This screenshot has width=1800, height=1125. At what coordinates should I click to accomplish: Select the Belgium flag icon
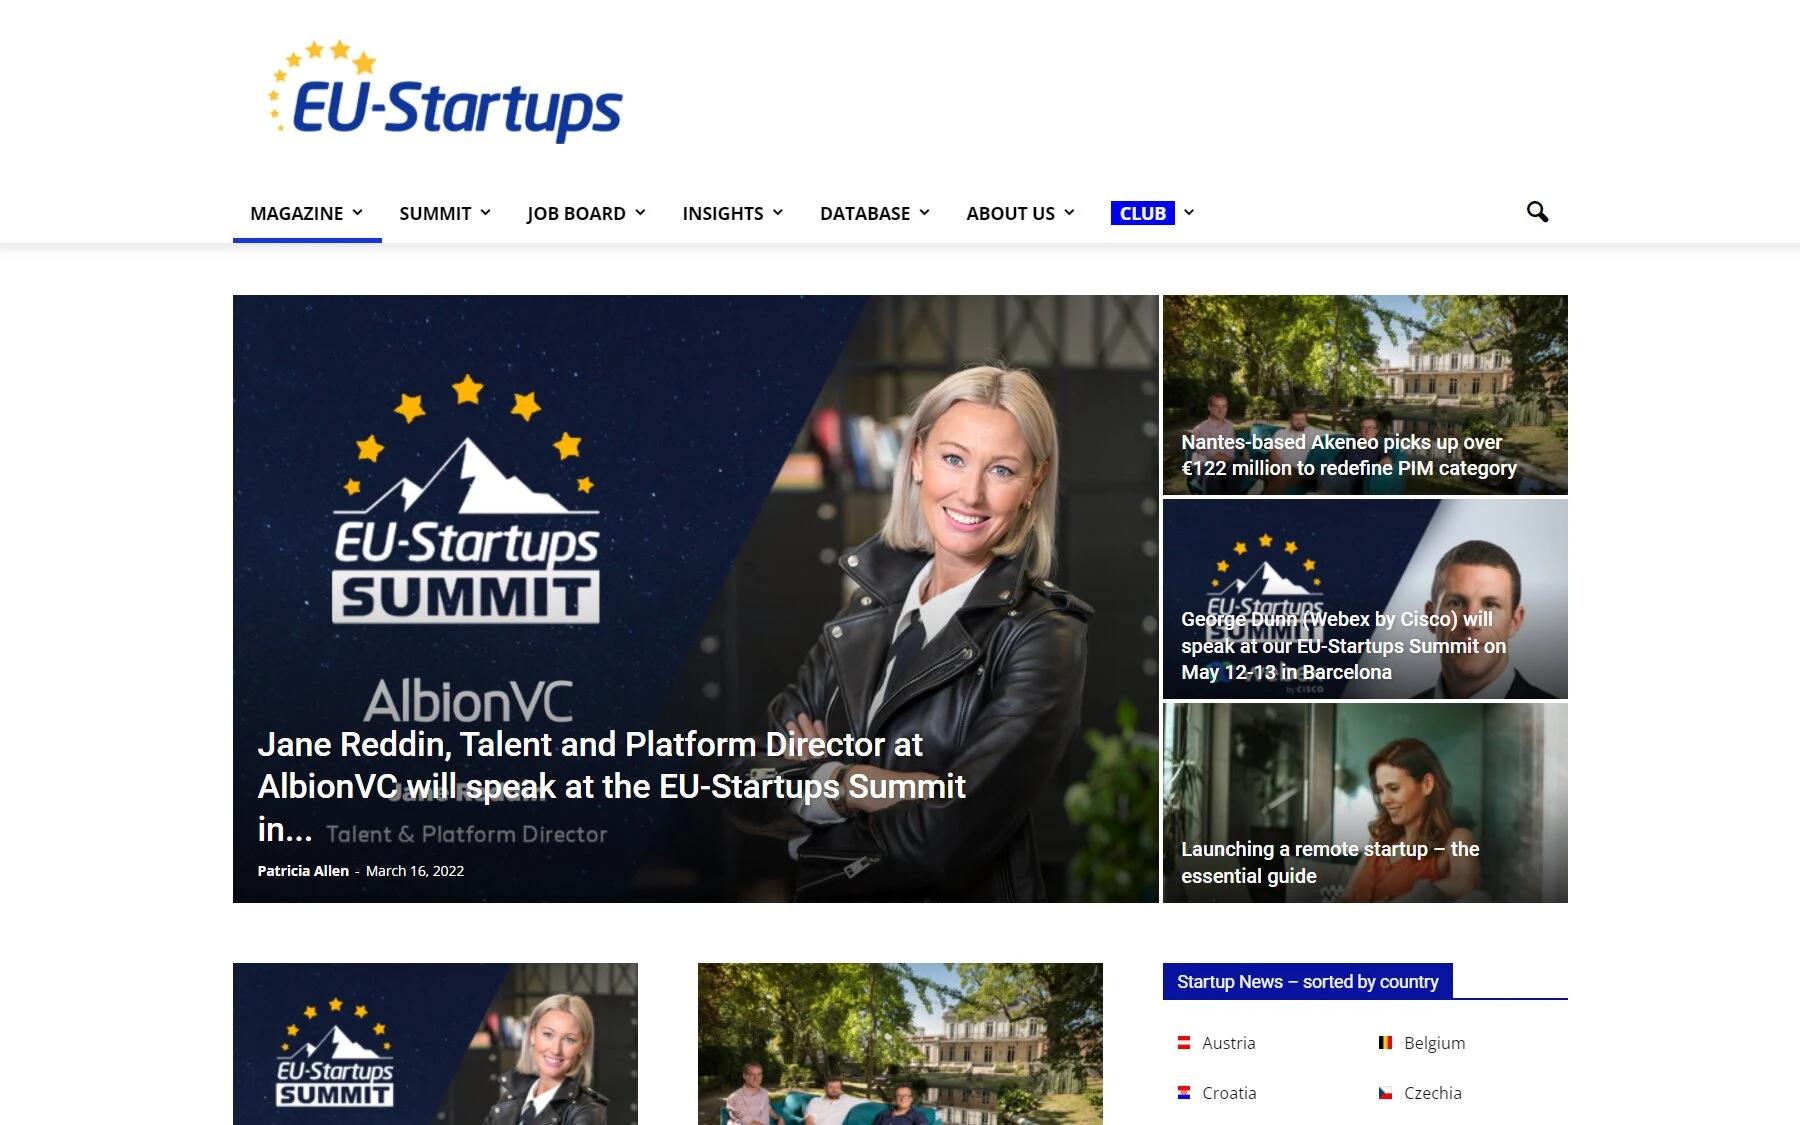(x=1385, y=1043)
